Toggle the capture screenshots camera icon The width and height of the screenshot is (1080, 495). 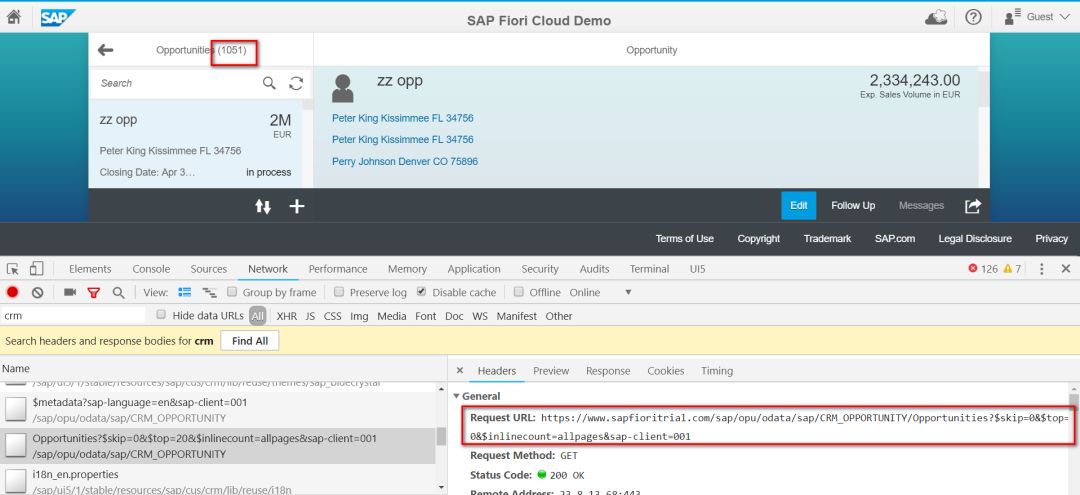click(x=70, y=293)
